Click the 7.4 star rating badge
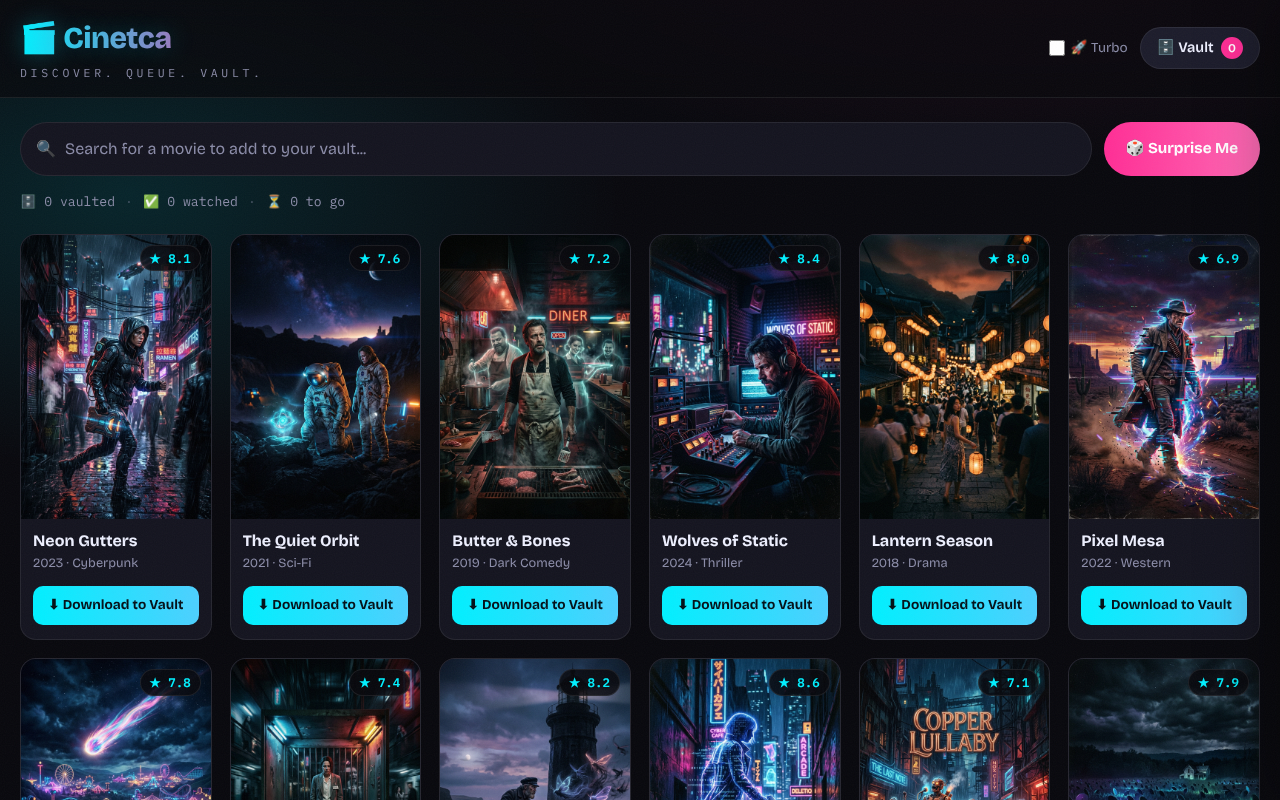 click(x=380, y=683)
